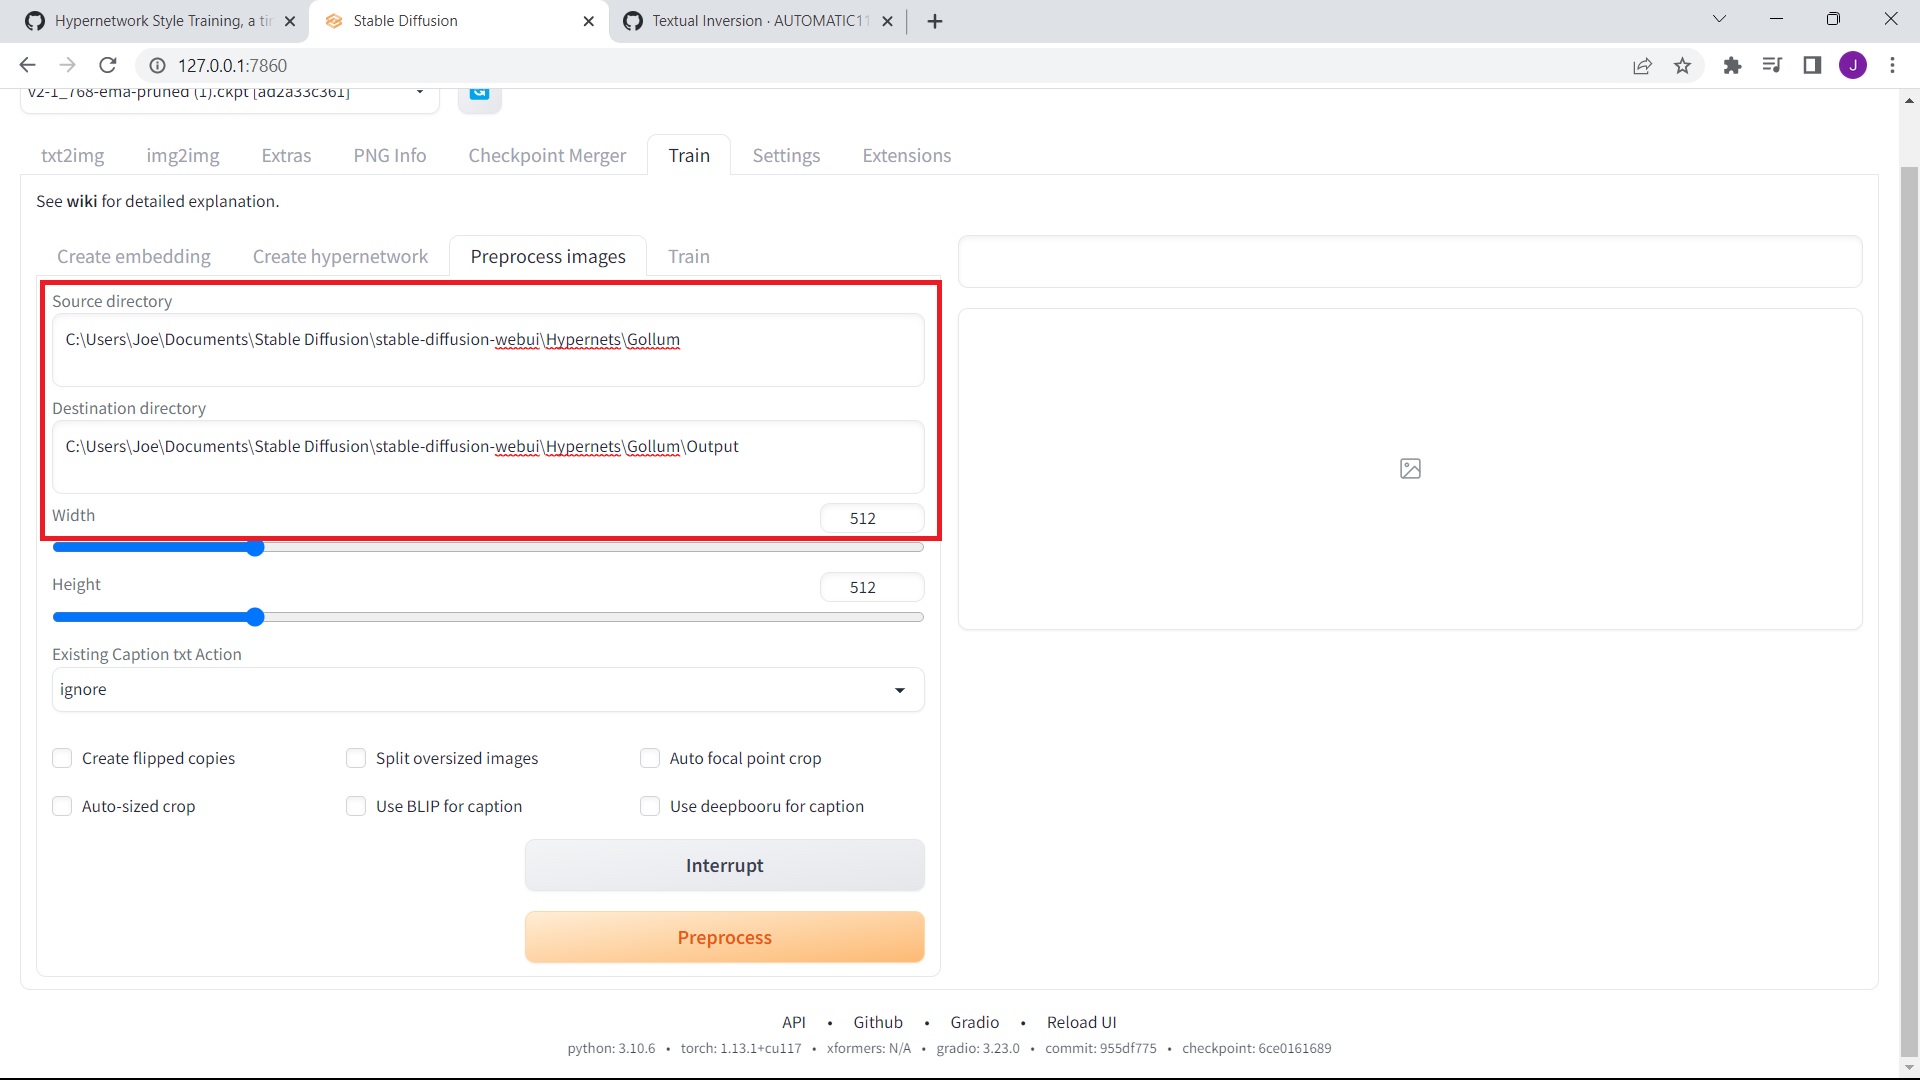Screen dimensions: 1920x1080
Task: Expand the checkpoint selection dropdown
Action: pyautogui.click(x=419, y=91)
